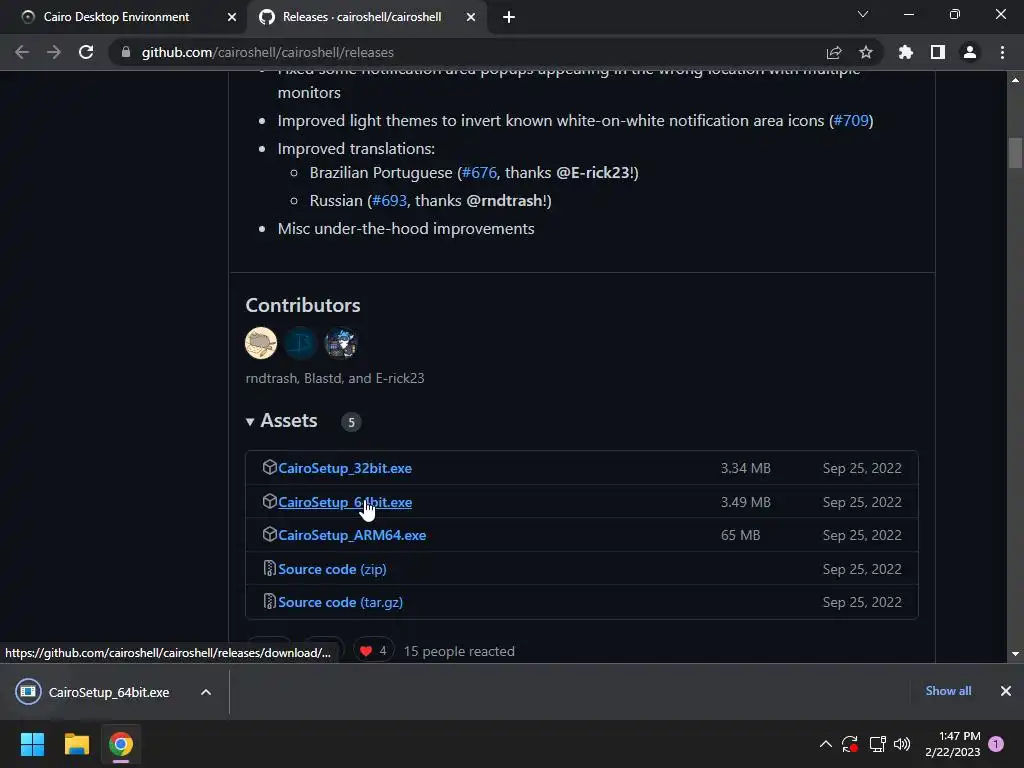The image size is (1024, 768).
Task: Open pull request link #676
Action: 479,173
